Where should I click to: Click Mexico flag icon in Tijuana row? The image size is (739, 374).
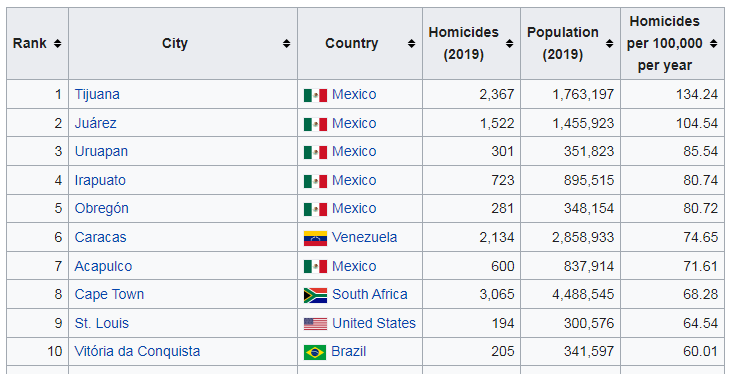[x=315, y=95]
